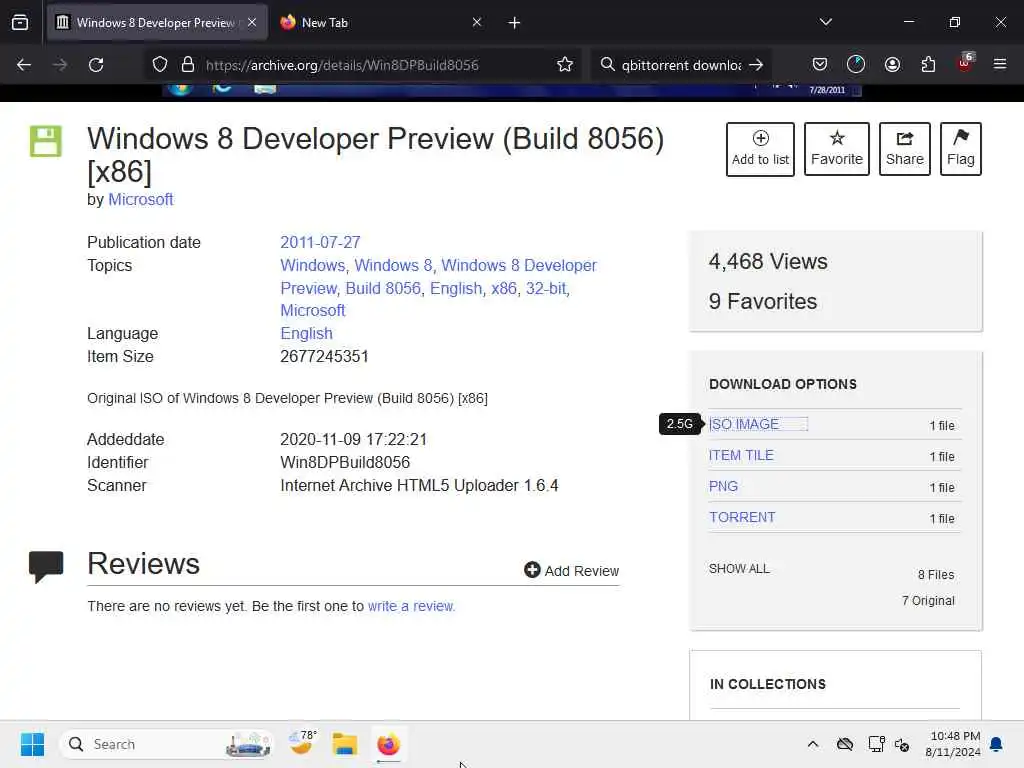Download the ITEM TILE file
The height and width of the screenshot is (768, 1024).
click(x=741, y=455)
